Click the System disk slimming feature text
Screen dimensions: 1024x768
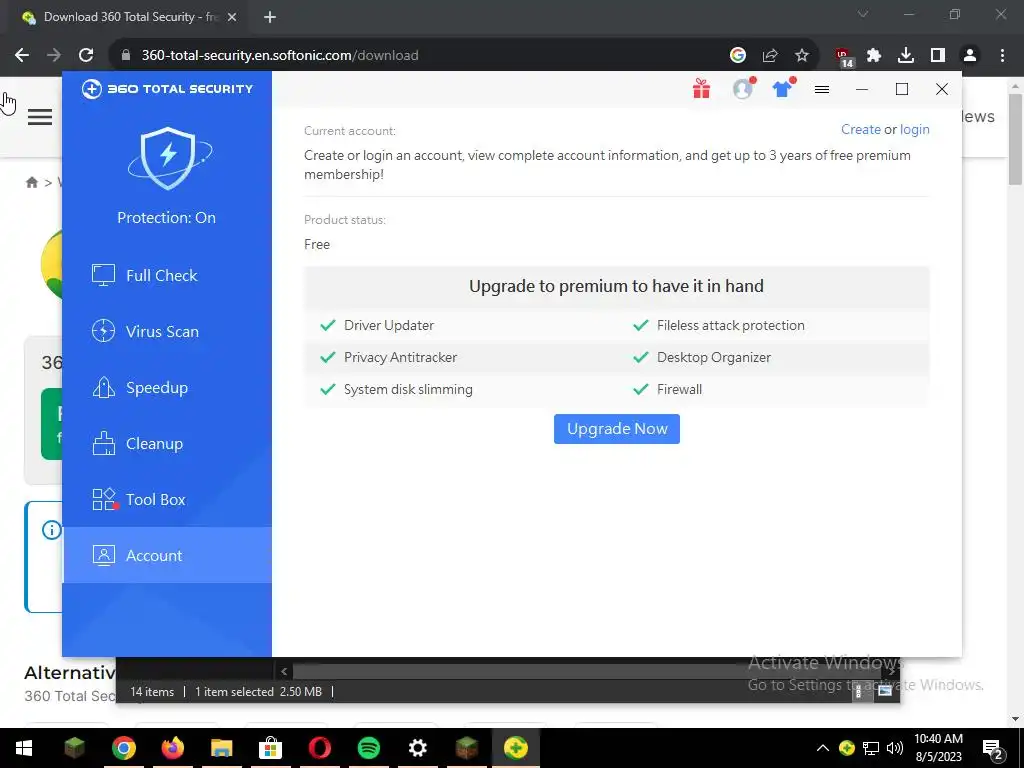coord(408,389)
